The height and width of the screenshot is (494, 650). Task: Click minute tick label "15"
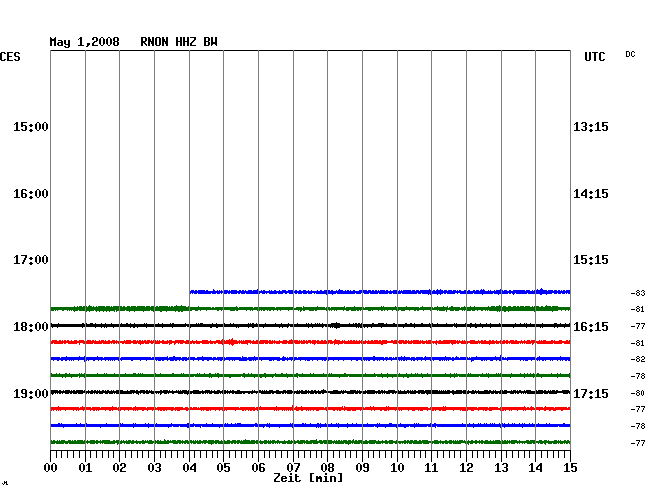pos(570,468)
